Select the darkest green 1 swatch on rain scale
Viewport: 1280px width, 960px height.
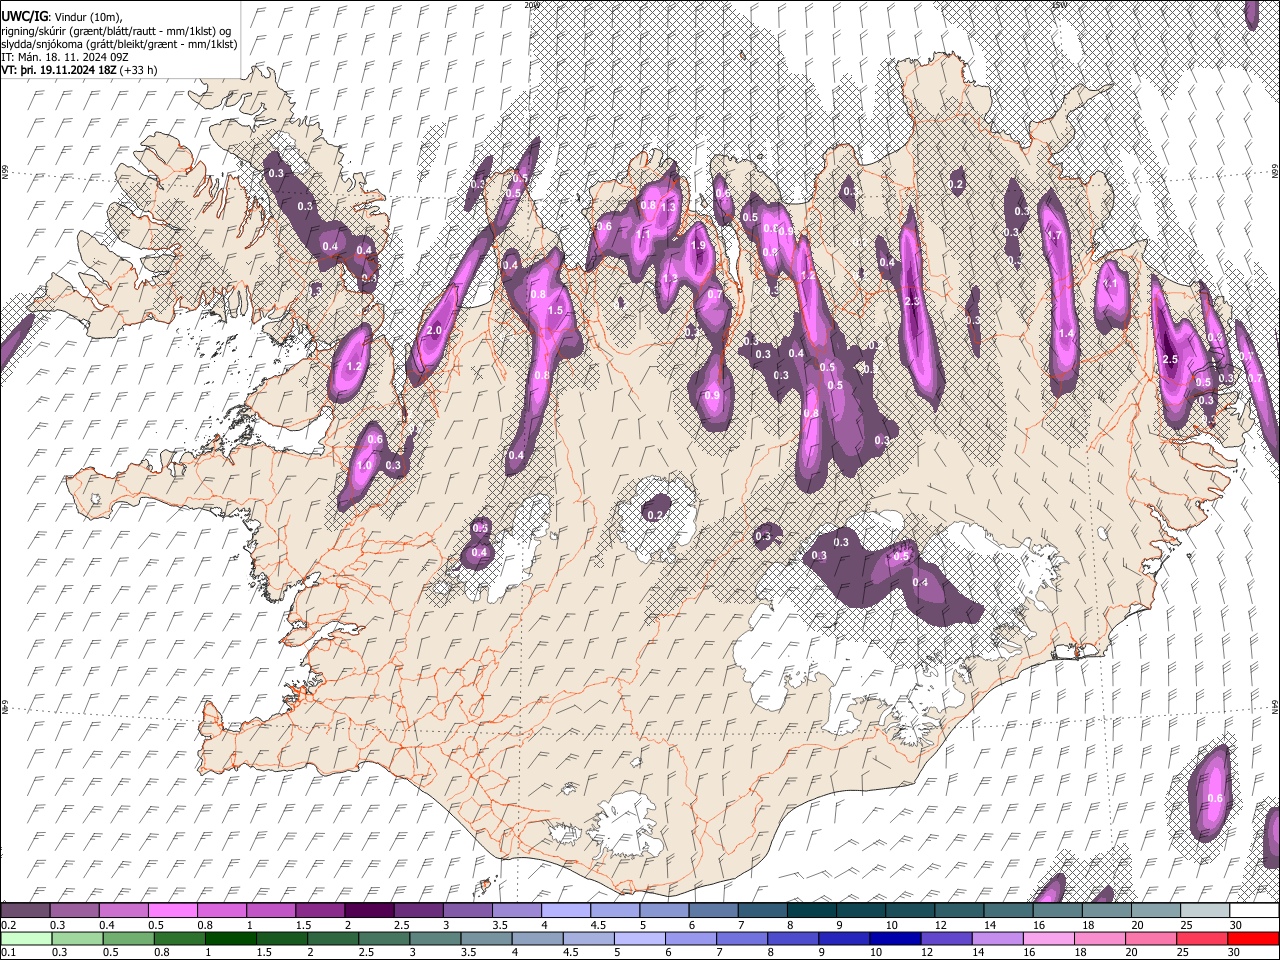pyautogui.click(x=231, y=938)
